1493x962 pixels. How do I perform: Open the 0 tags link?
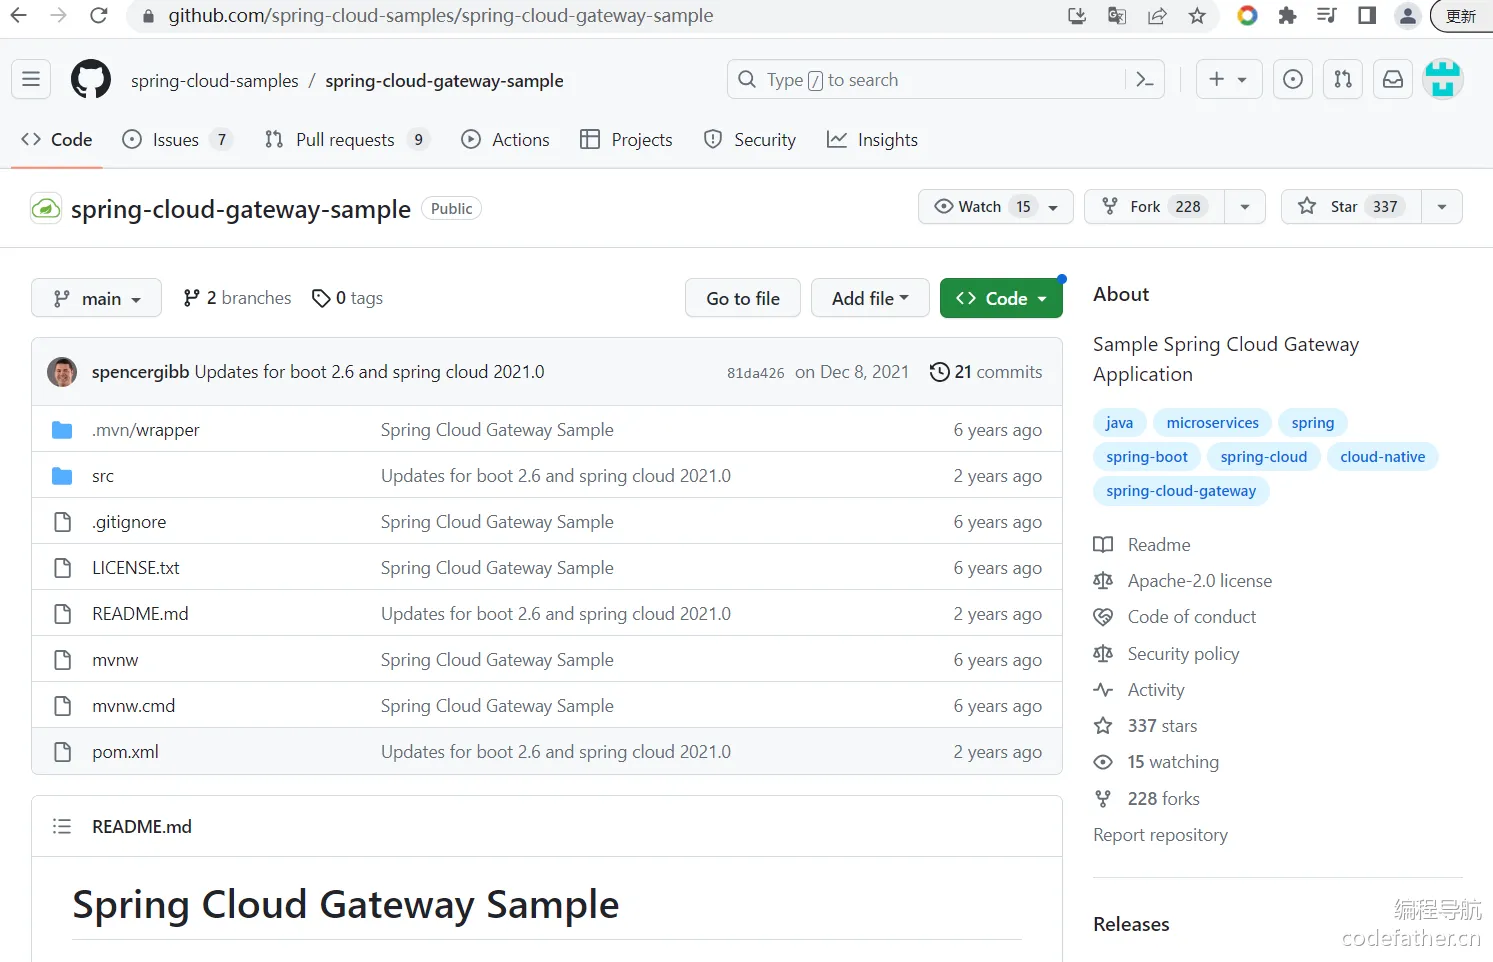point(347,298)
